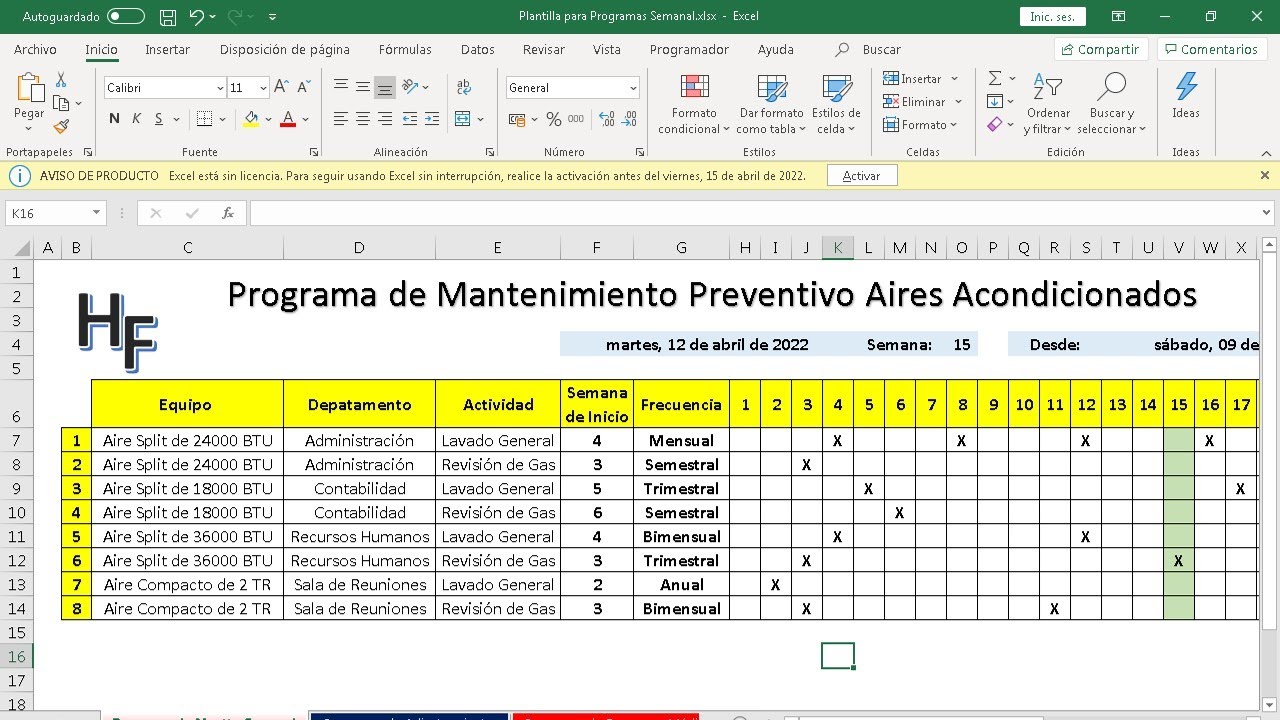1280x720 pixels.
Task: Increase font size with large A icon
Action: pos(281,88)
